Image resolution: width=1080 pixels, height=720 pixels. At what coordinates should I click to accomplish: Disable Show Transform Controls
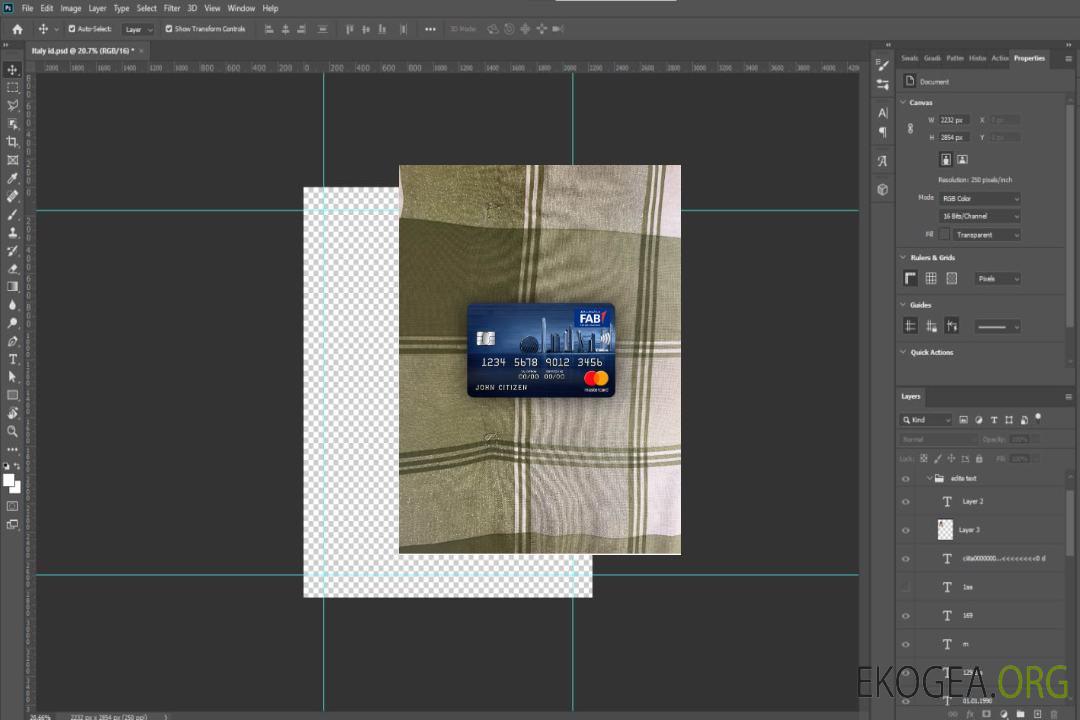(x=169, y=29)
